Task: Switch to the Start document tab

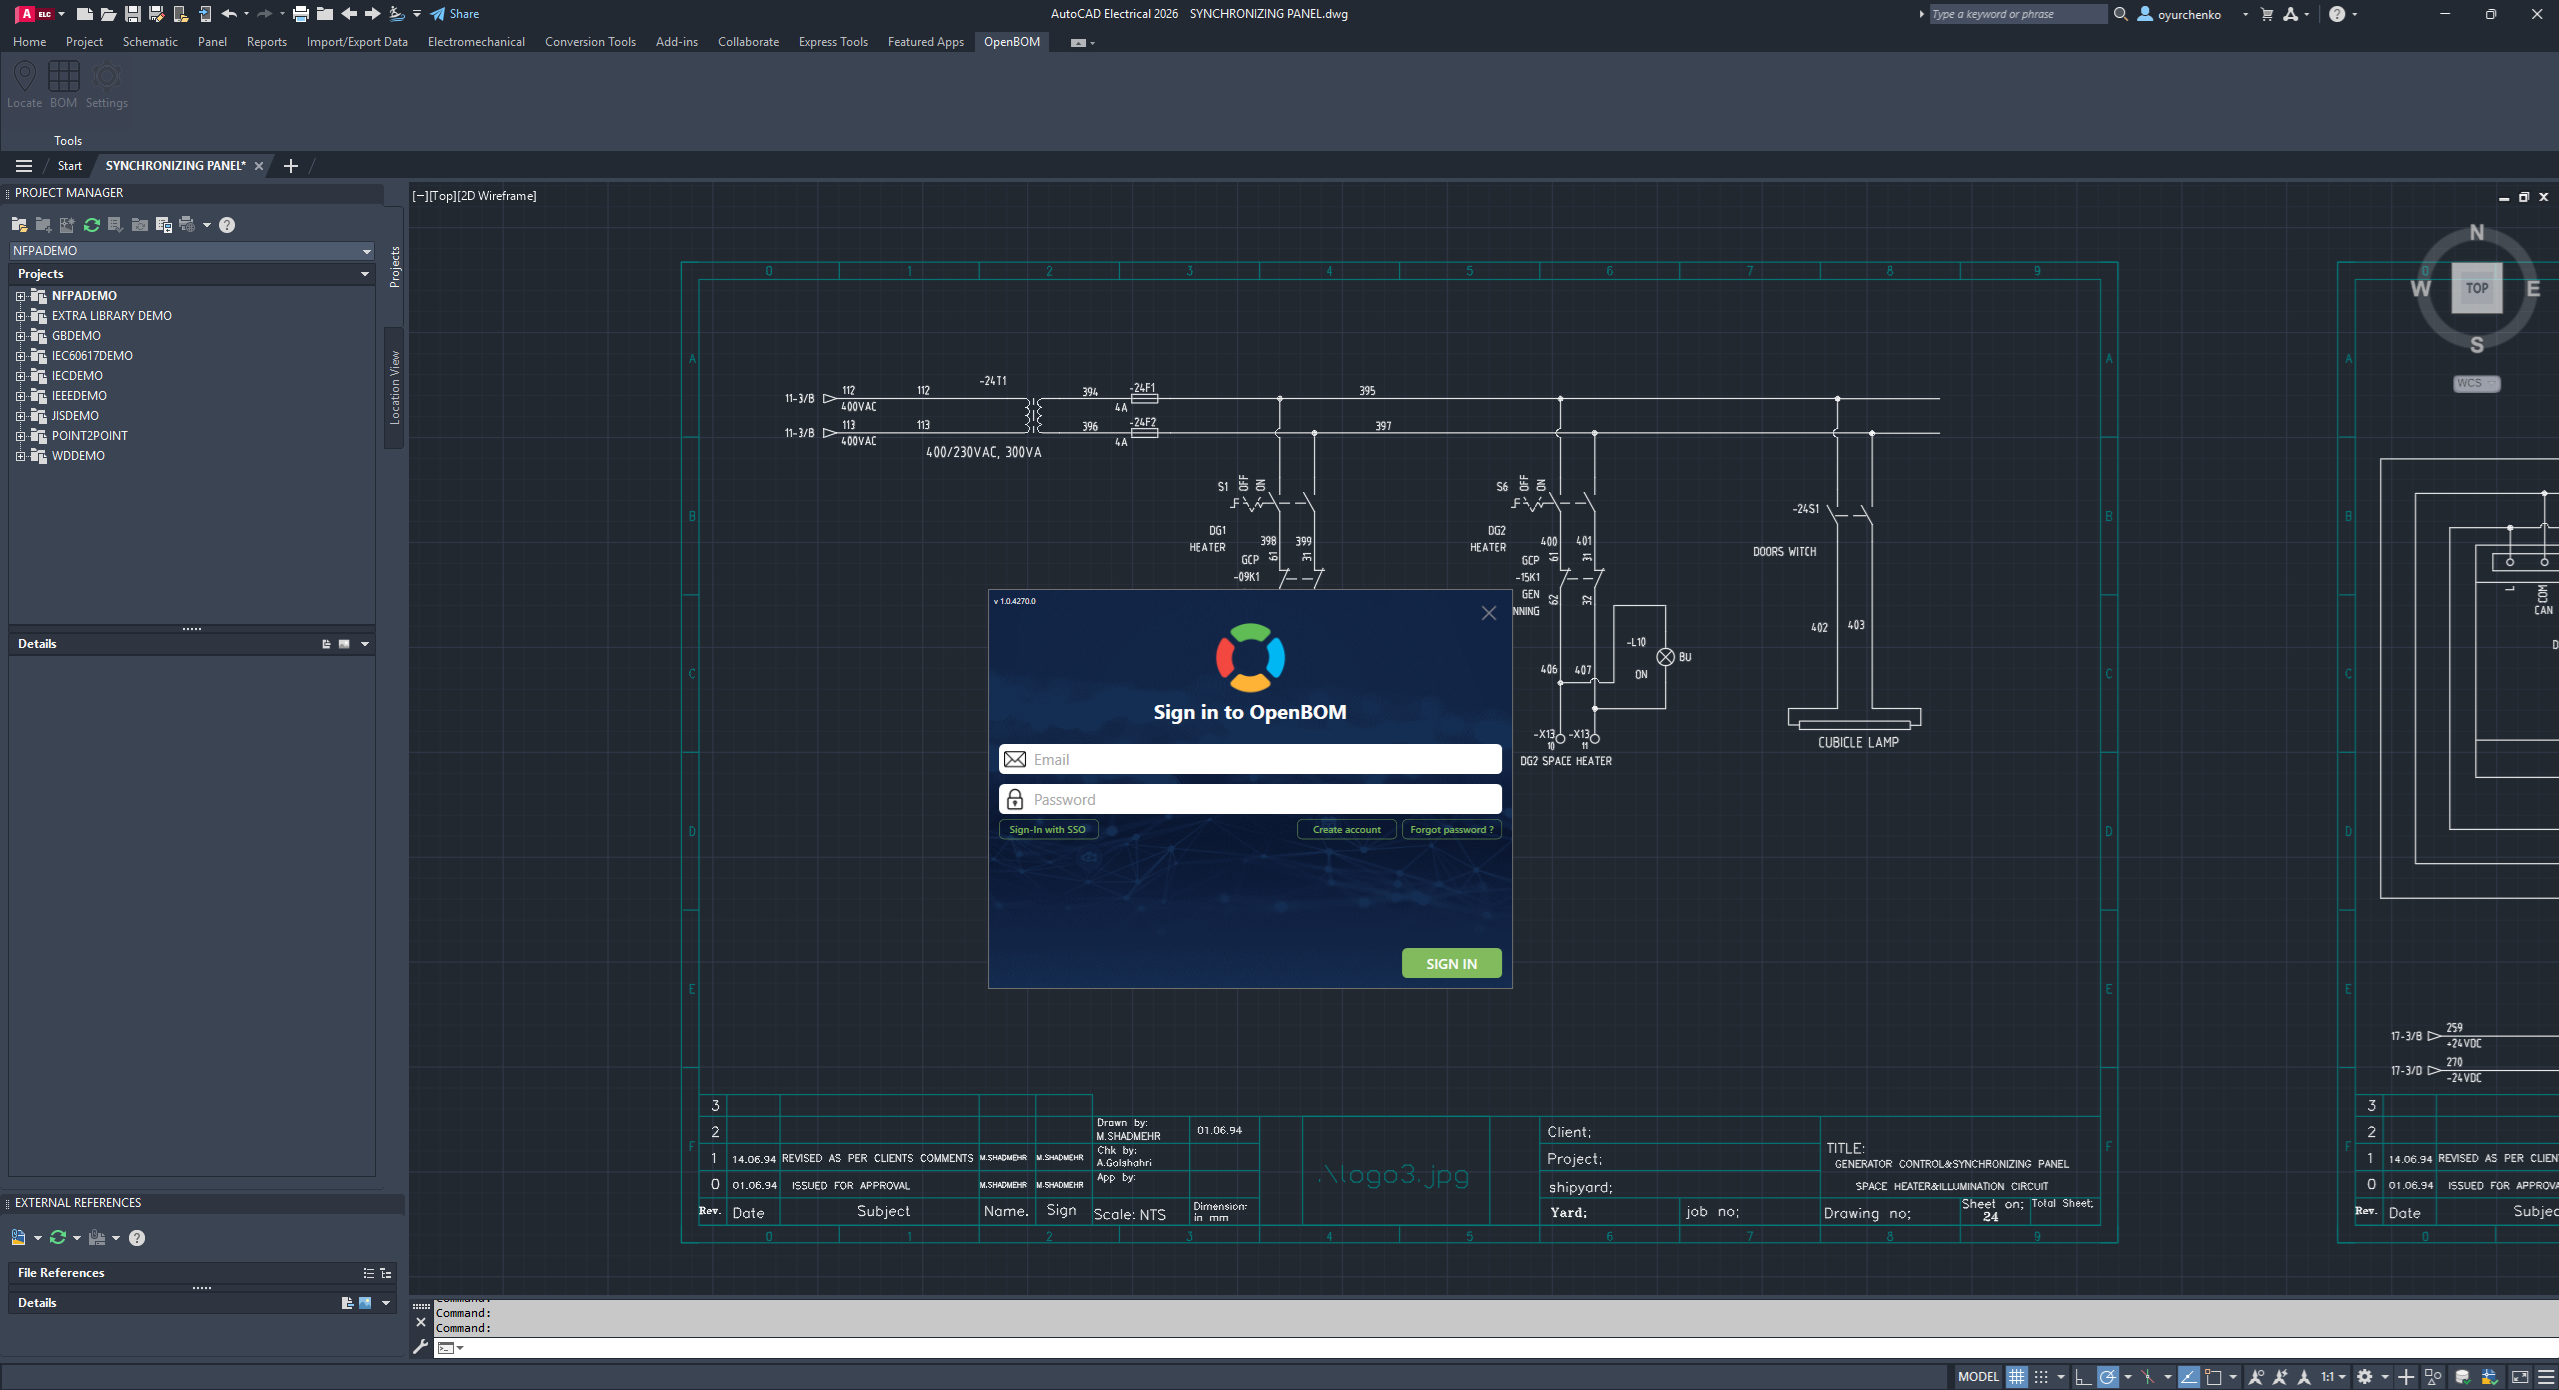Action: pyautogui.click(x=69, y=166)
